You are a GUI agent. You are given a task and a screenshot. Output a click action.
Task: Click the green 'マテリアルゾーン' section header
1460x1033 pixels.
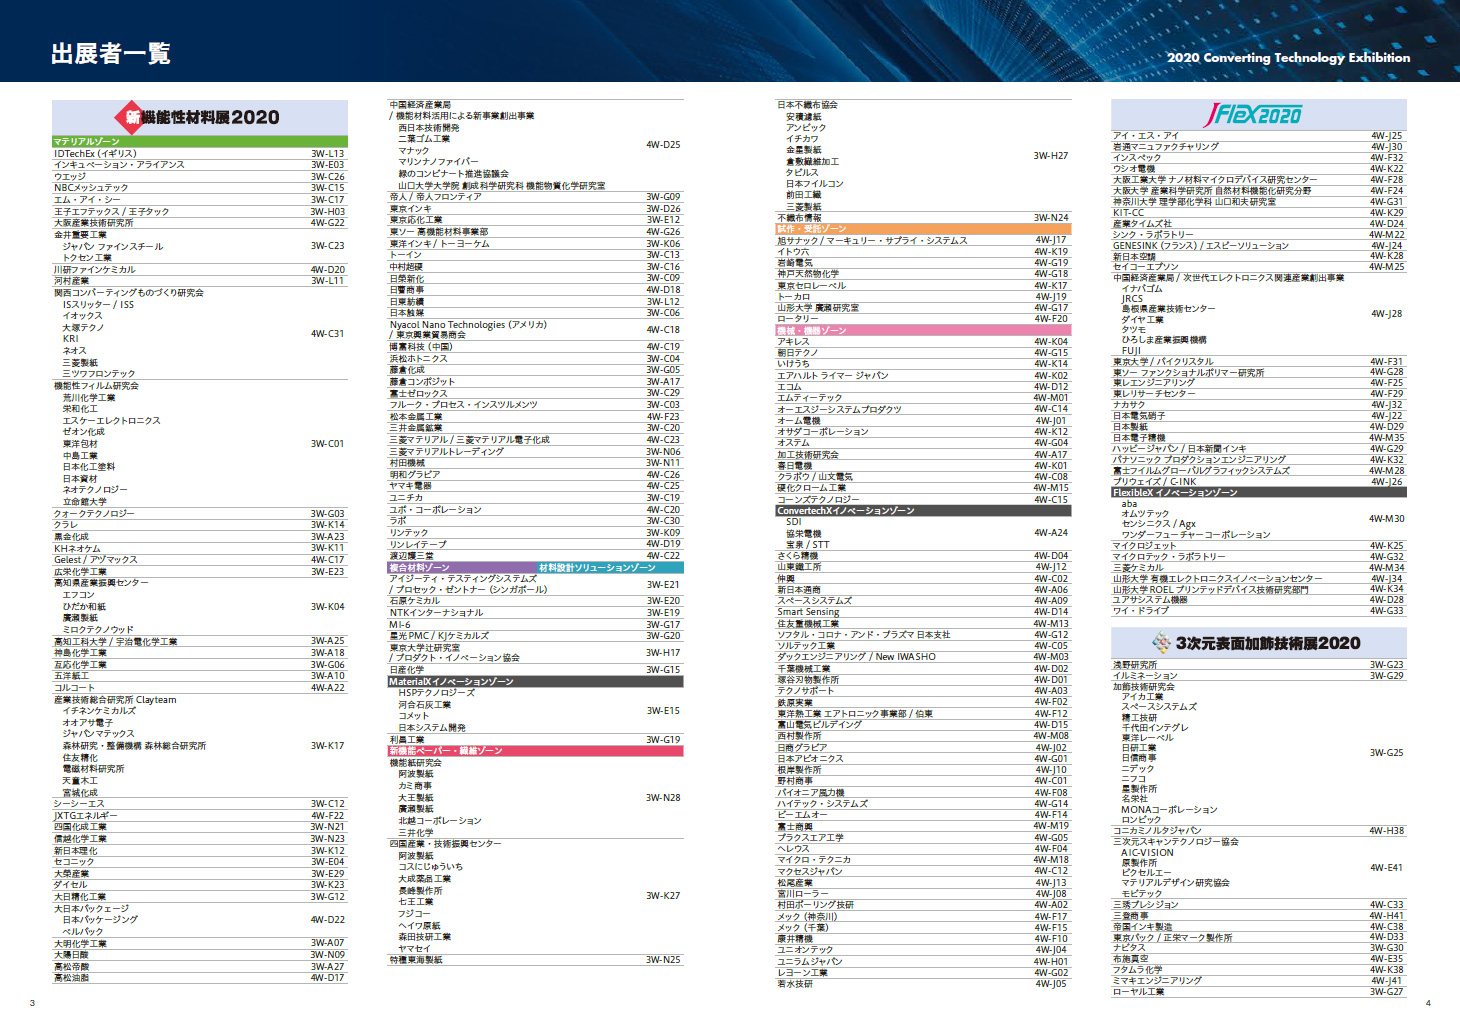[200, 141]
